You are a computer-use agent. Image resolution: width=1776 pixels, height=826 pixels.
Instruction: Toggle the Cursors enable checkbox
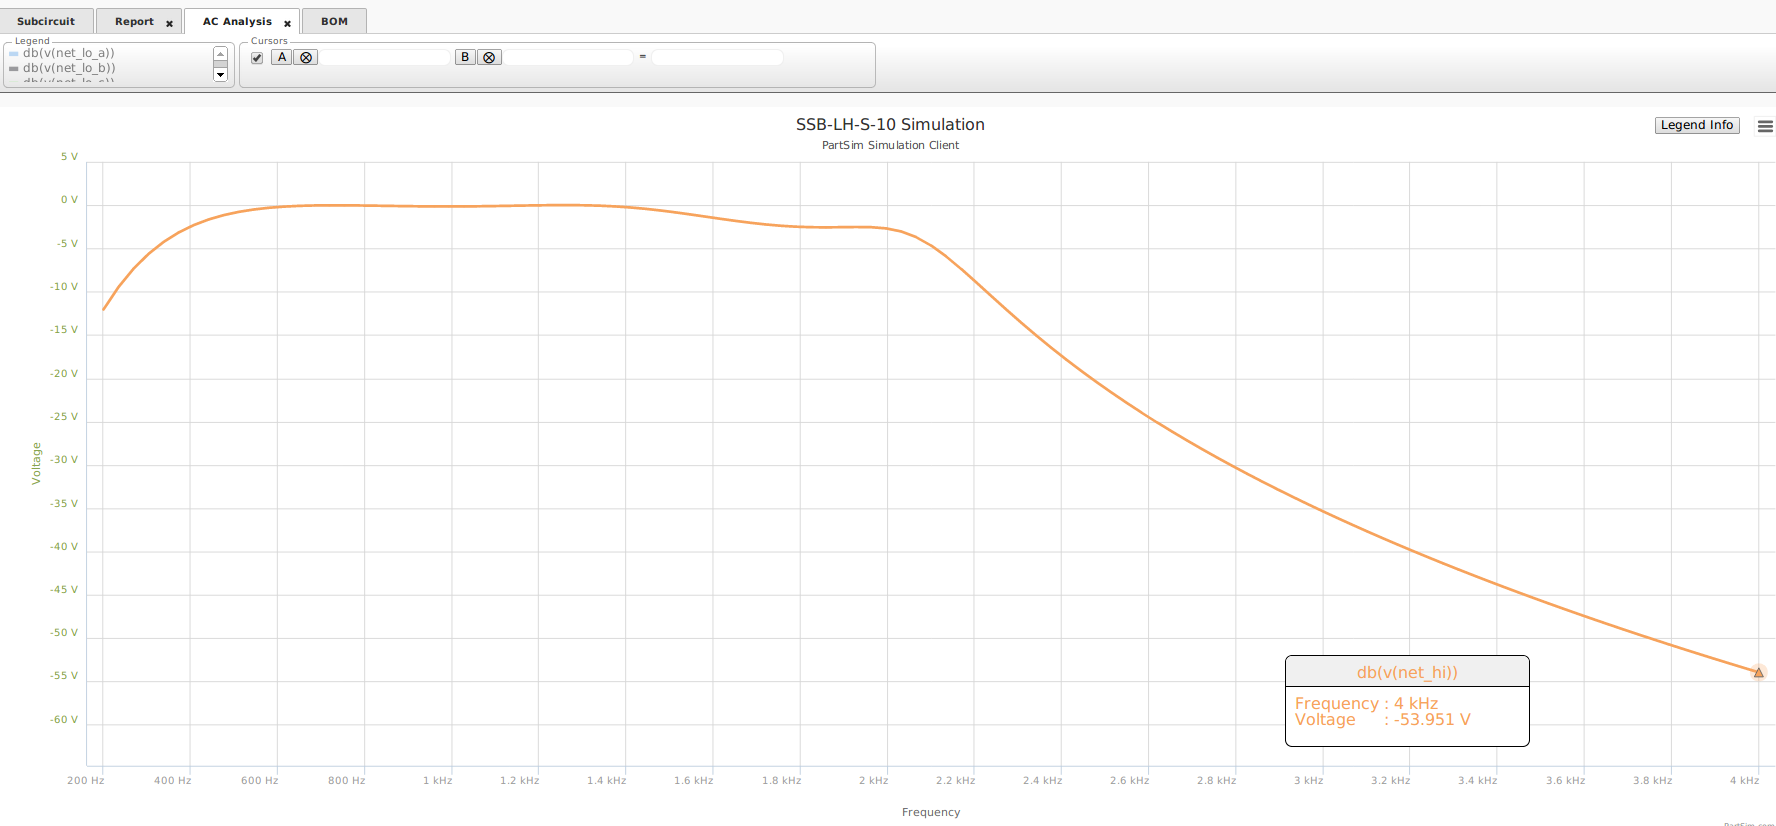tap(257, 58)
